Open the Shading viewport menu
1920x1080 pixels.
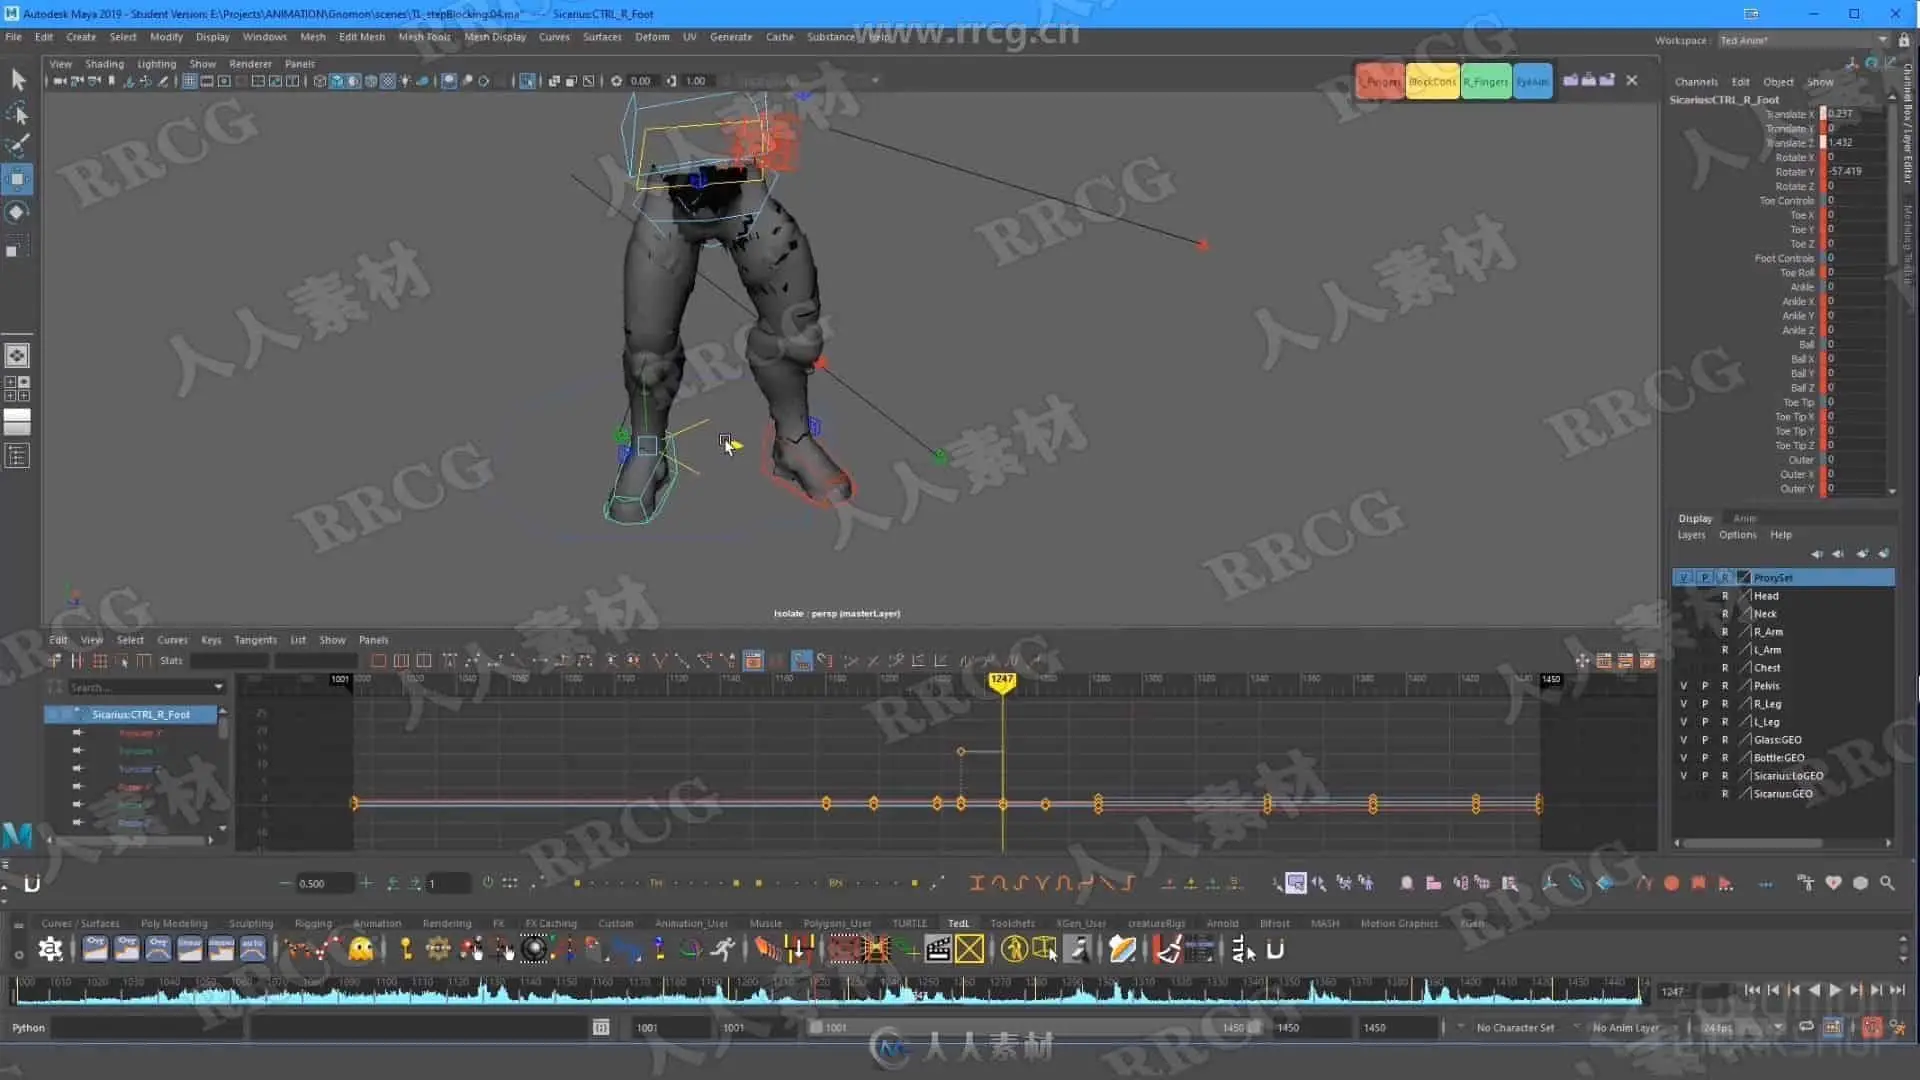pyautogui.click(x=104, y=63)
